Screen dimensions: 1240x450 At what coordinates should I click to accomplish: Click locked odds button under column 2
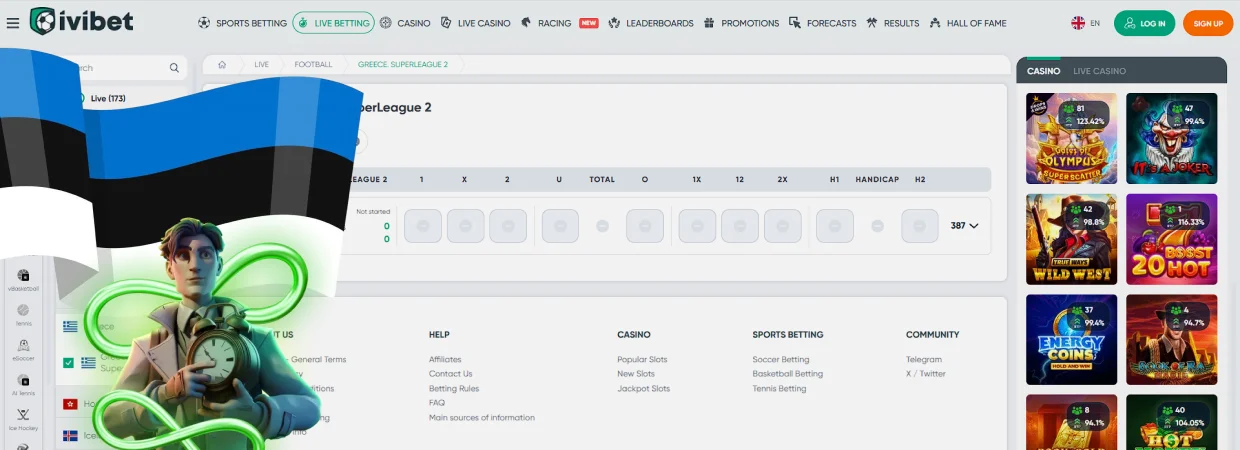pos(508,226)
